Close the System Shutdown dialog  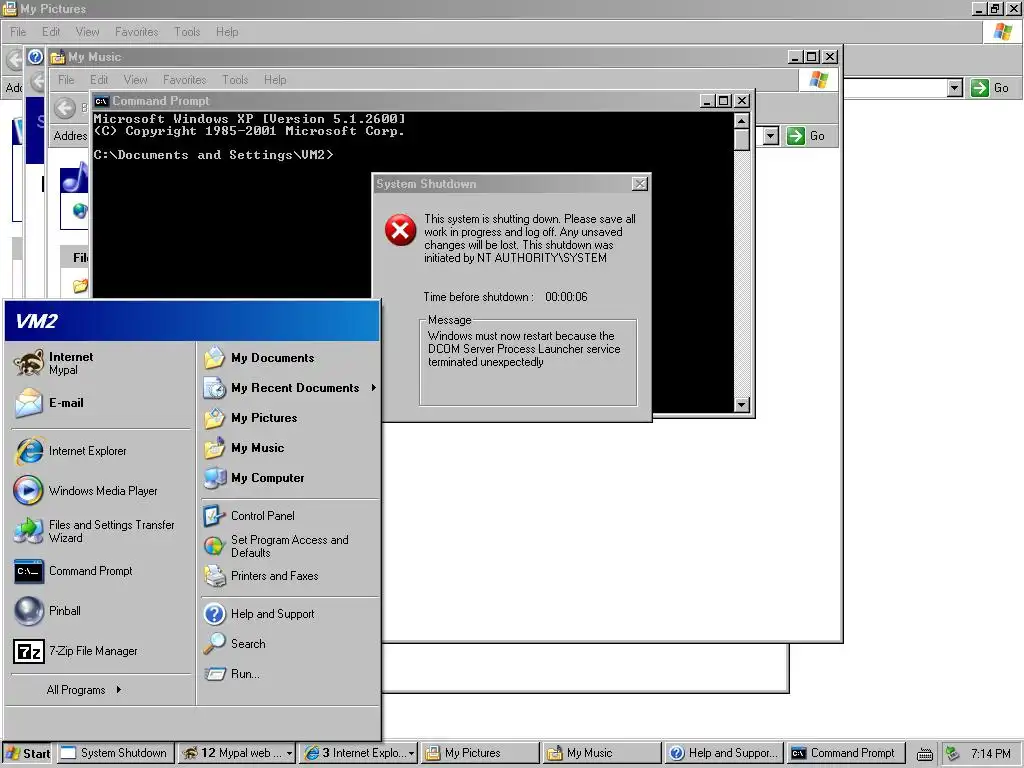point(640,184)
